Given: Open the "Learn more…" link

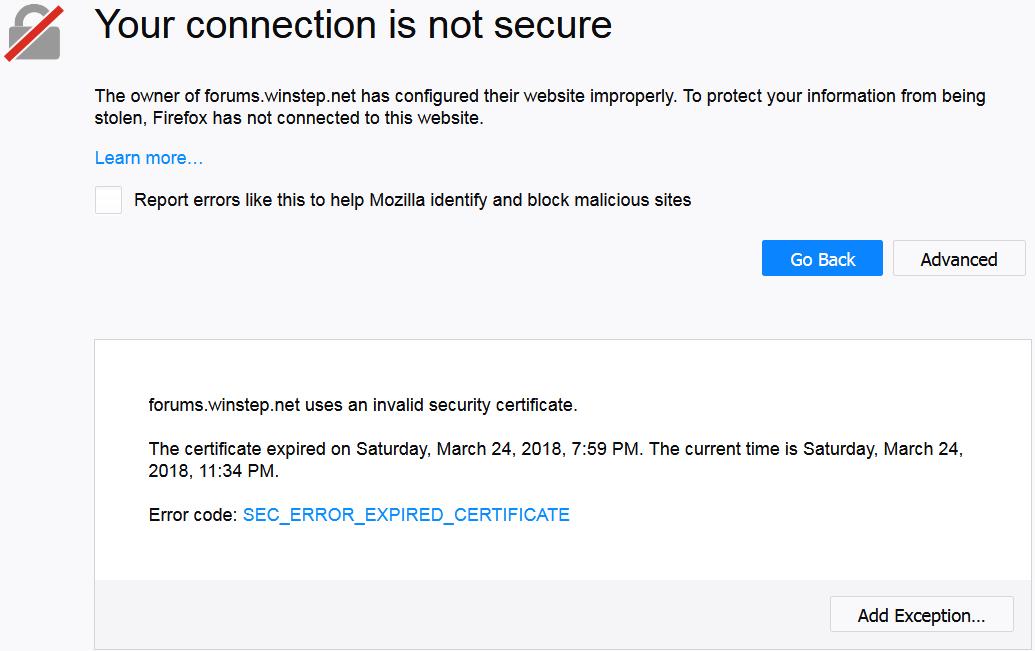Looking at the screenshot, I should coord(148,158).
